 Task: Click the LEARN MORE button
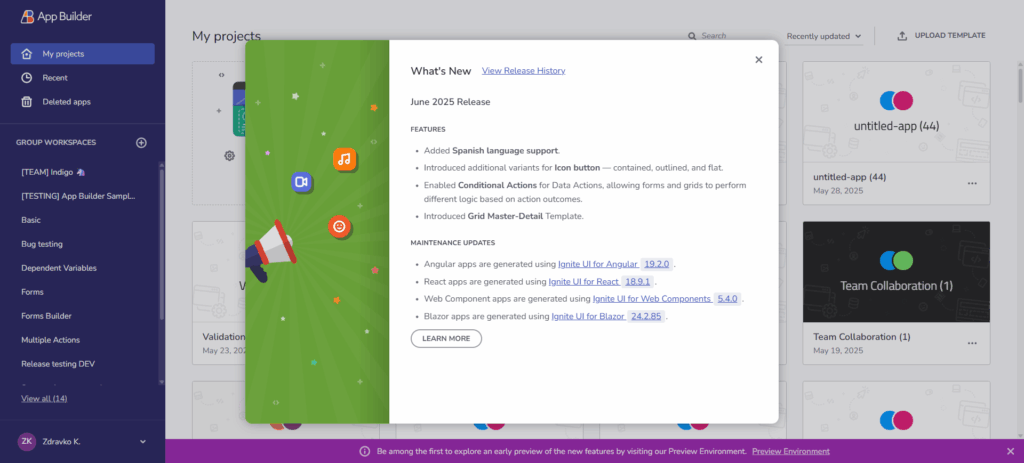(x=446, y=338)
